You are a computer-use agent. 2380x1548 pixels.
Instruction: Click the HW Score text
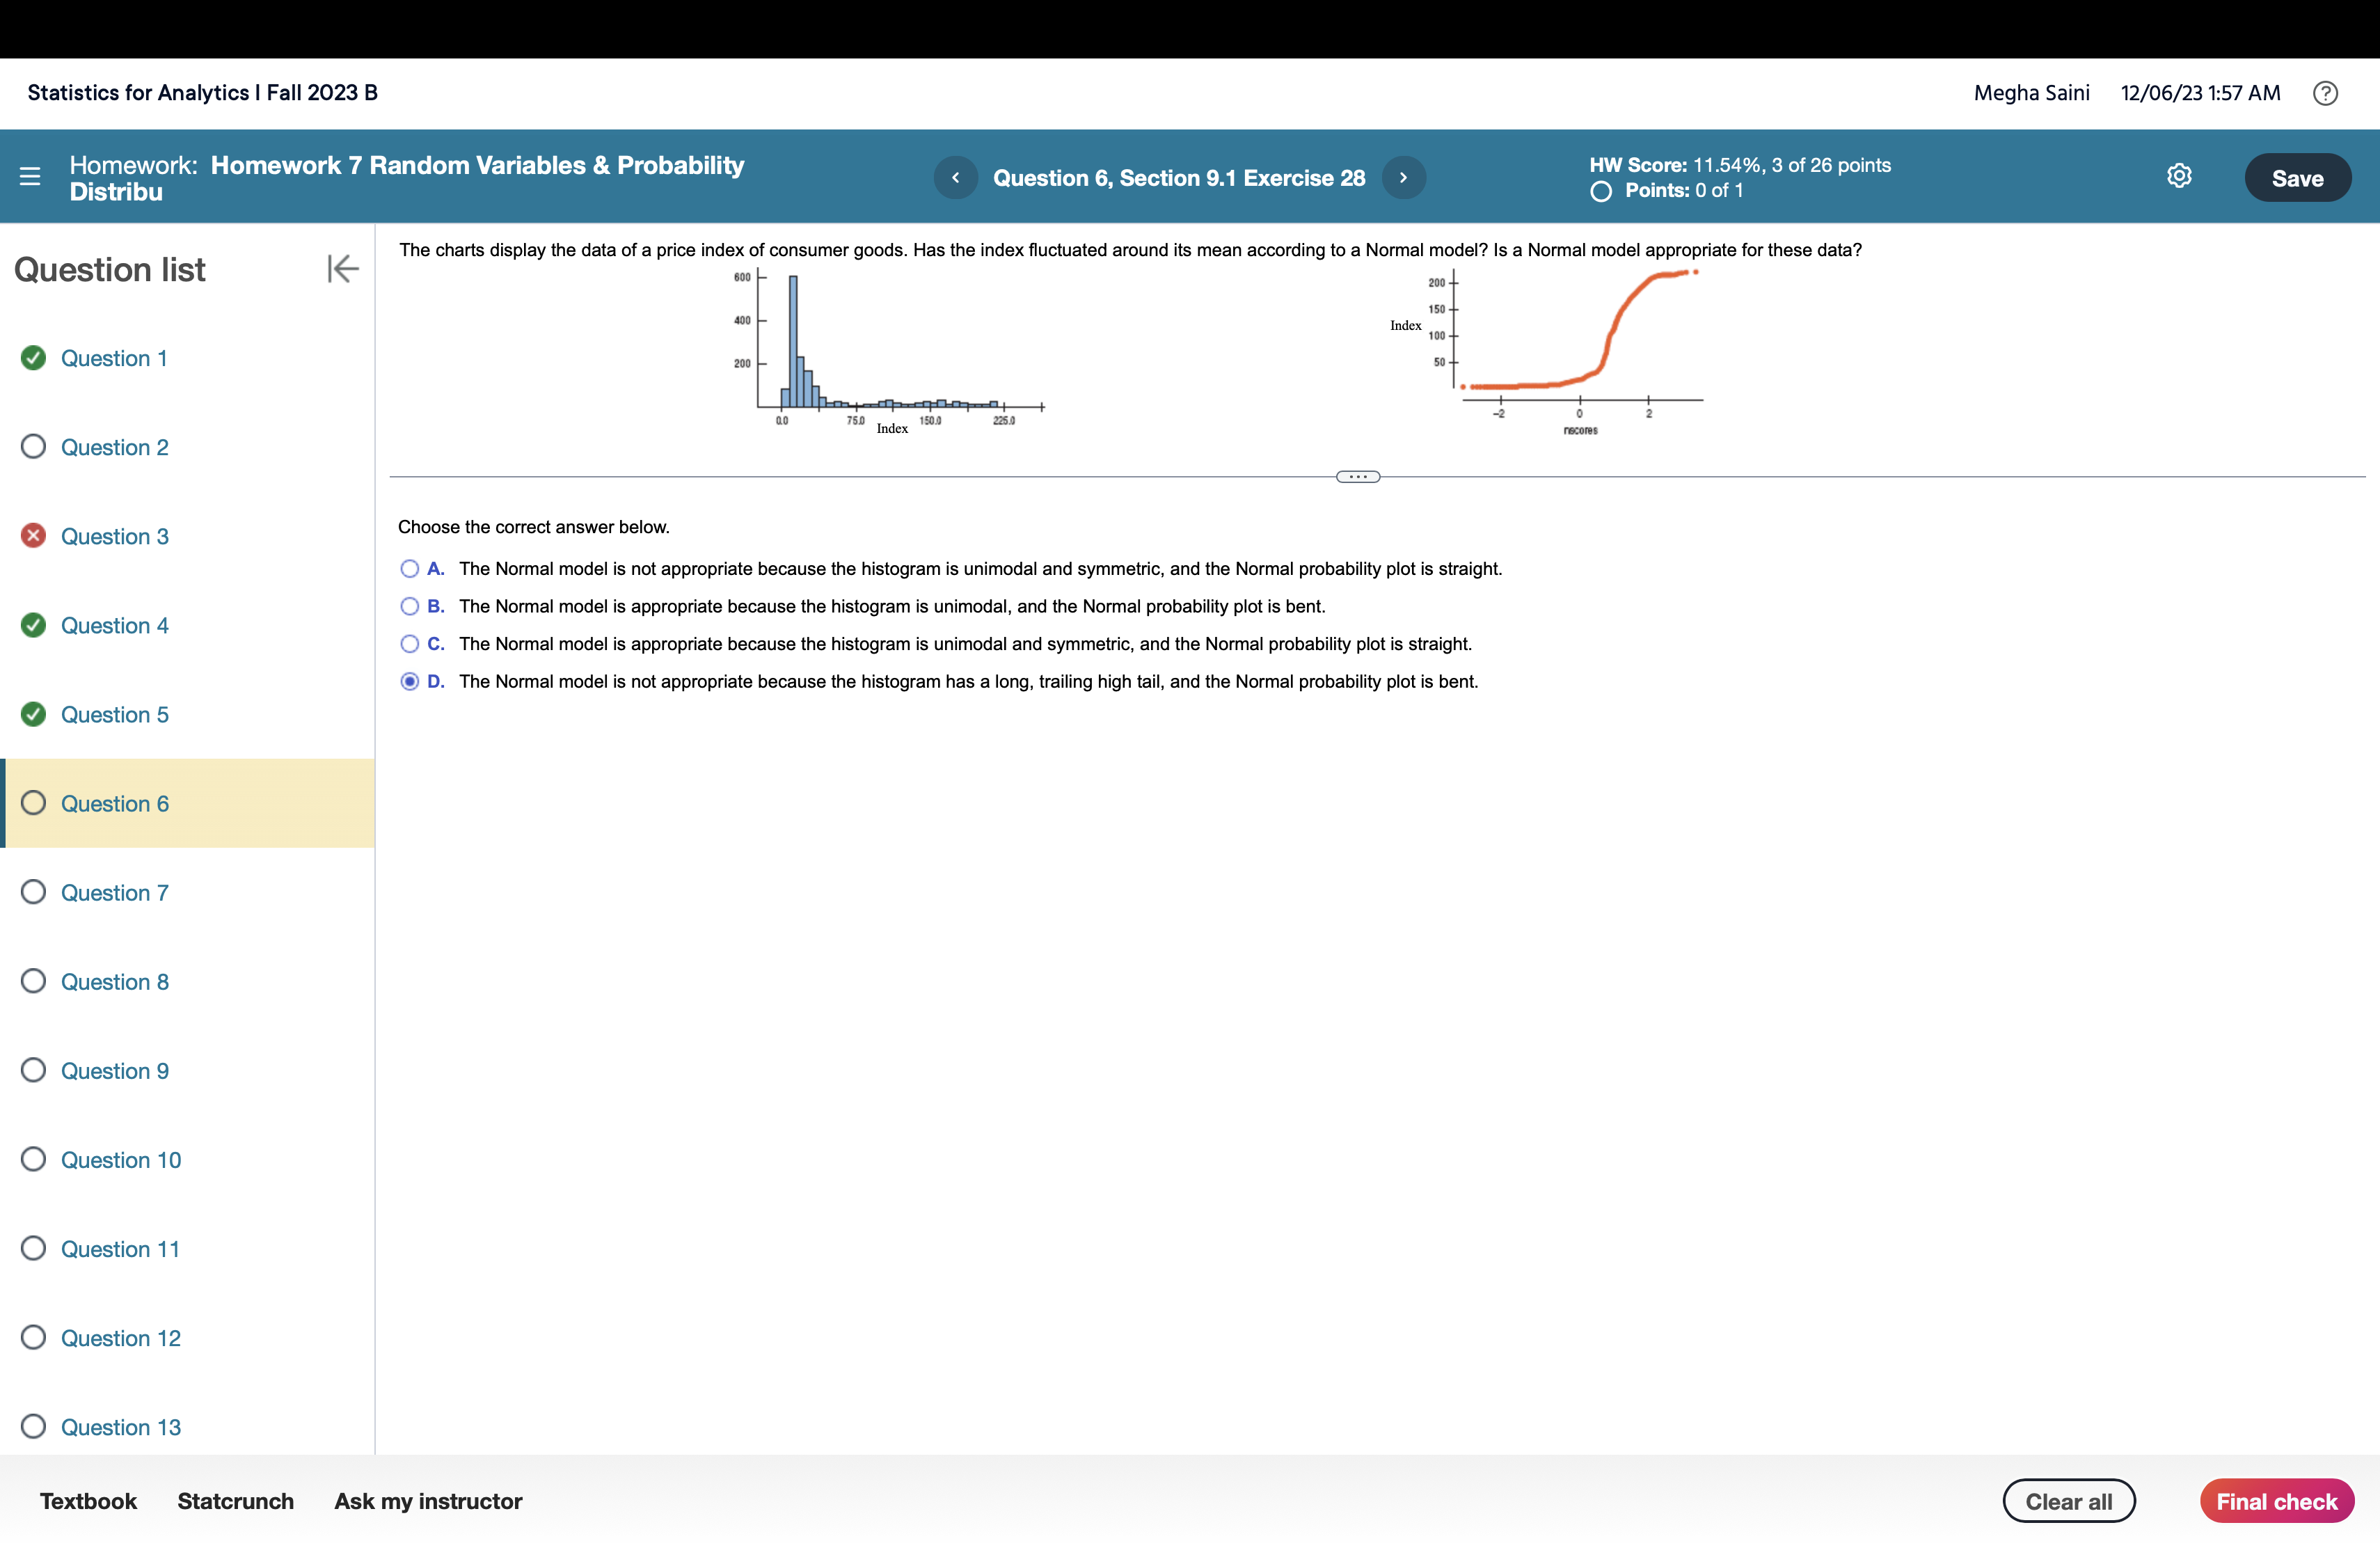1740,165
